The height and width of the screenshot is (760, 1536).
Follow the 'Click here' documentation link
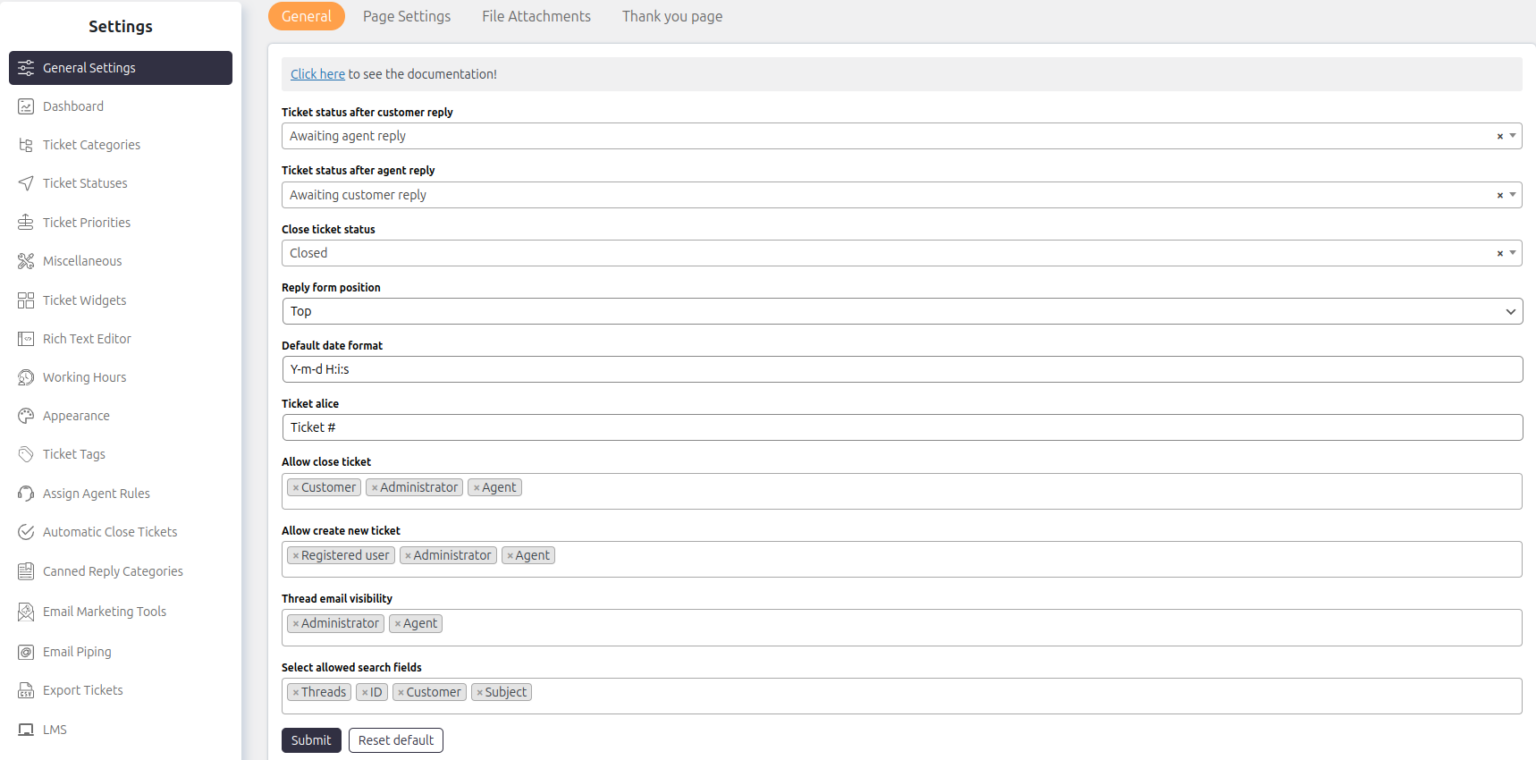click(317, 74)
